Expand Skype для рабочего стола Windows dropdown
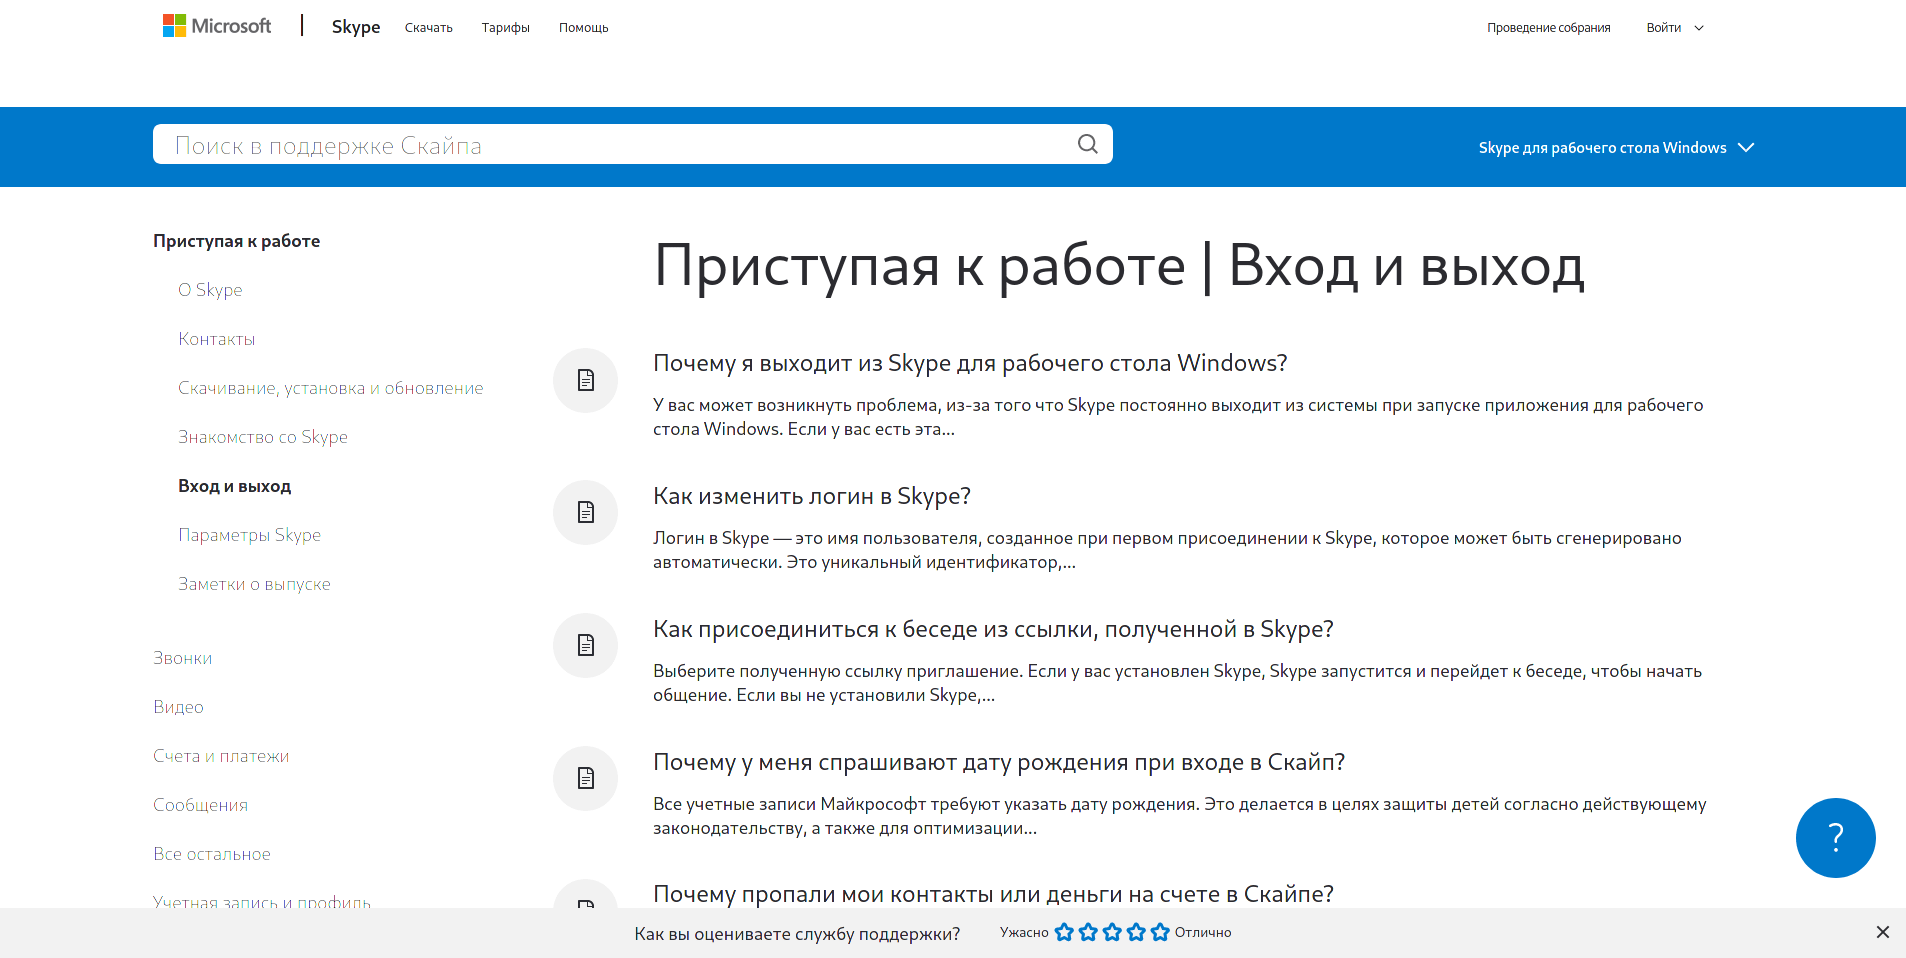This screenshot has width=1906, height=958. click(1616, 148)
